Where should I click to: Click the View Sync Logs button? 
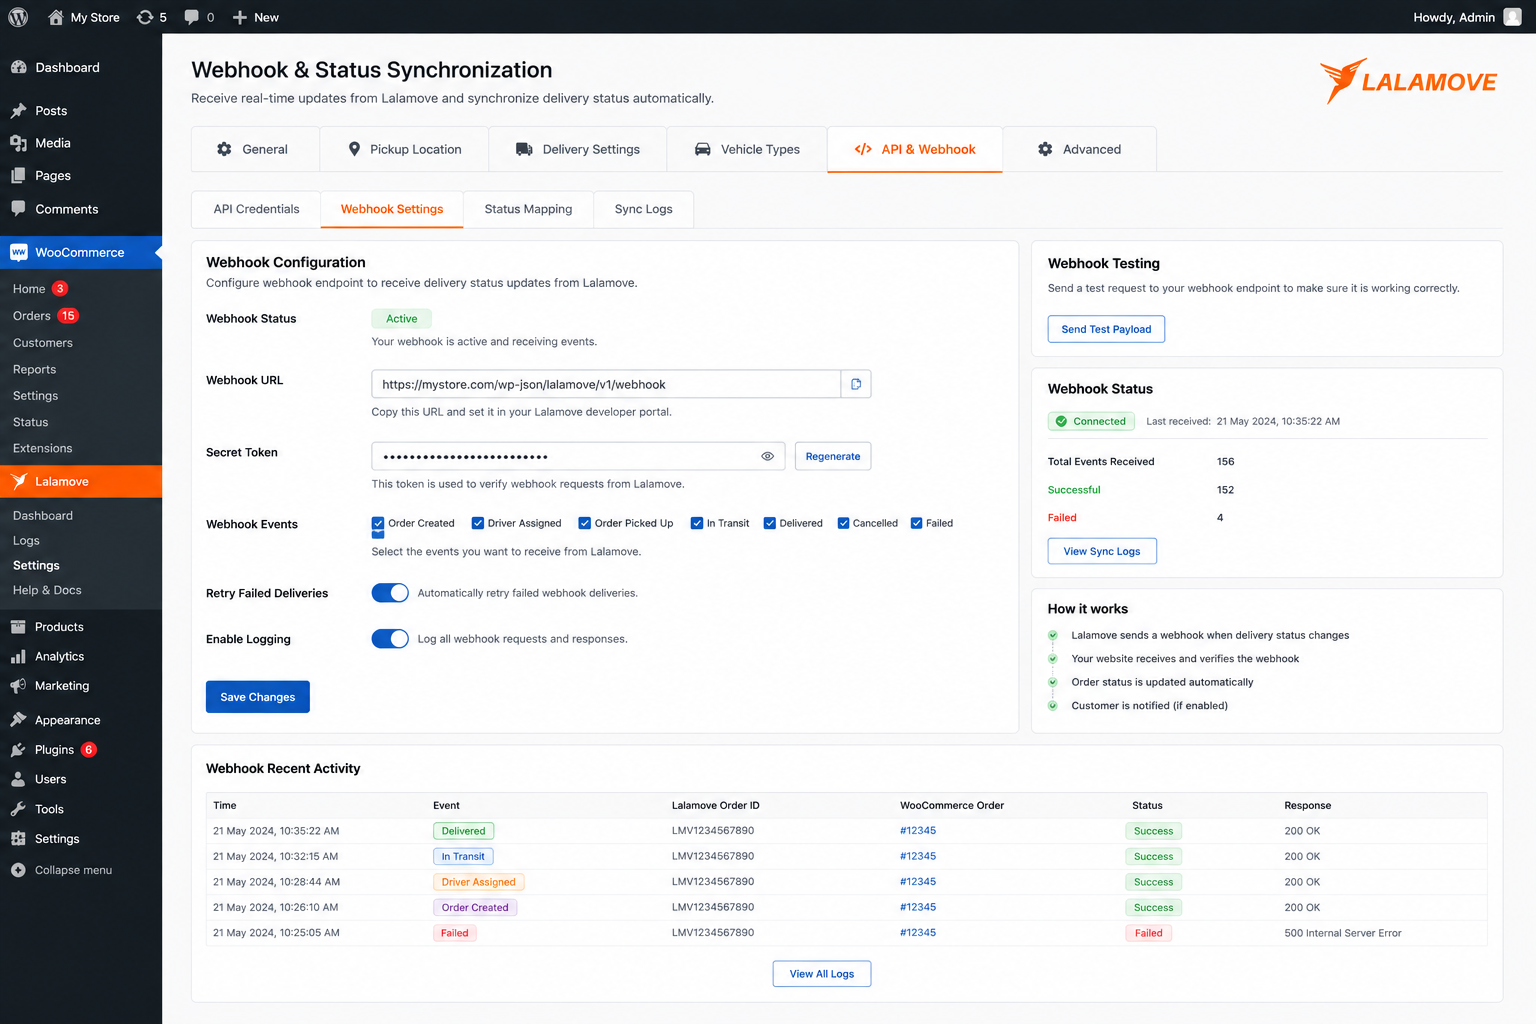[1102, 551]
